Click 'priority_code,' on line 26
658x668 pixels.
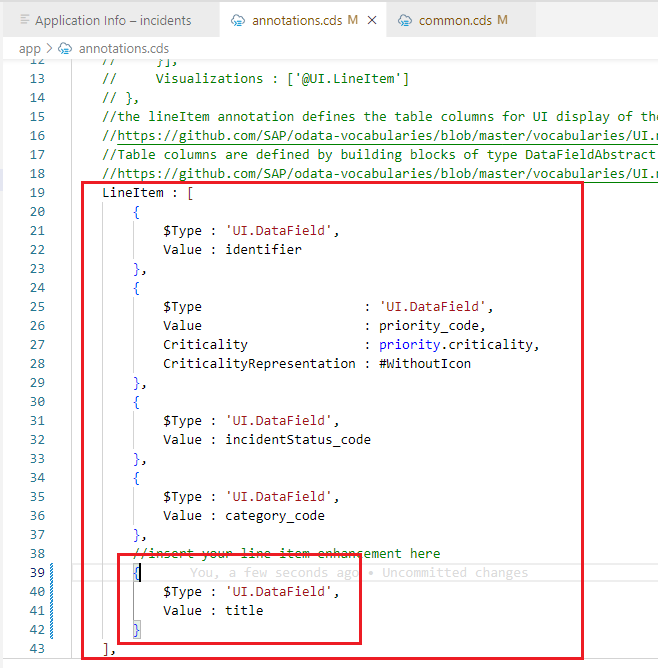point(432,326)
